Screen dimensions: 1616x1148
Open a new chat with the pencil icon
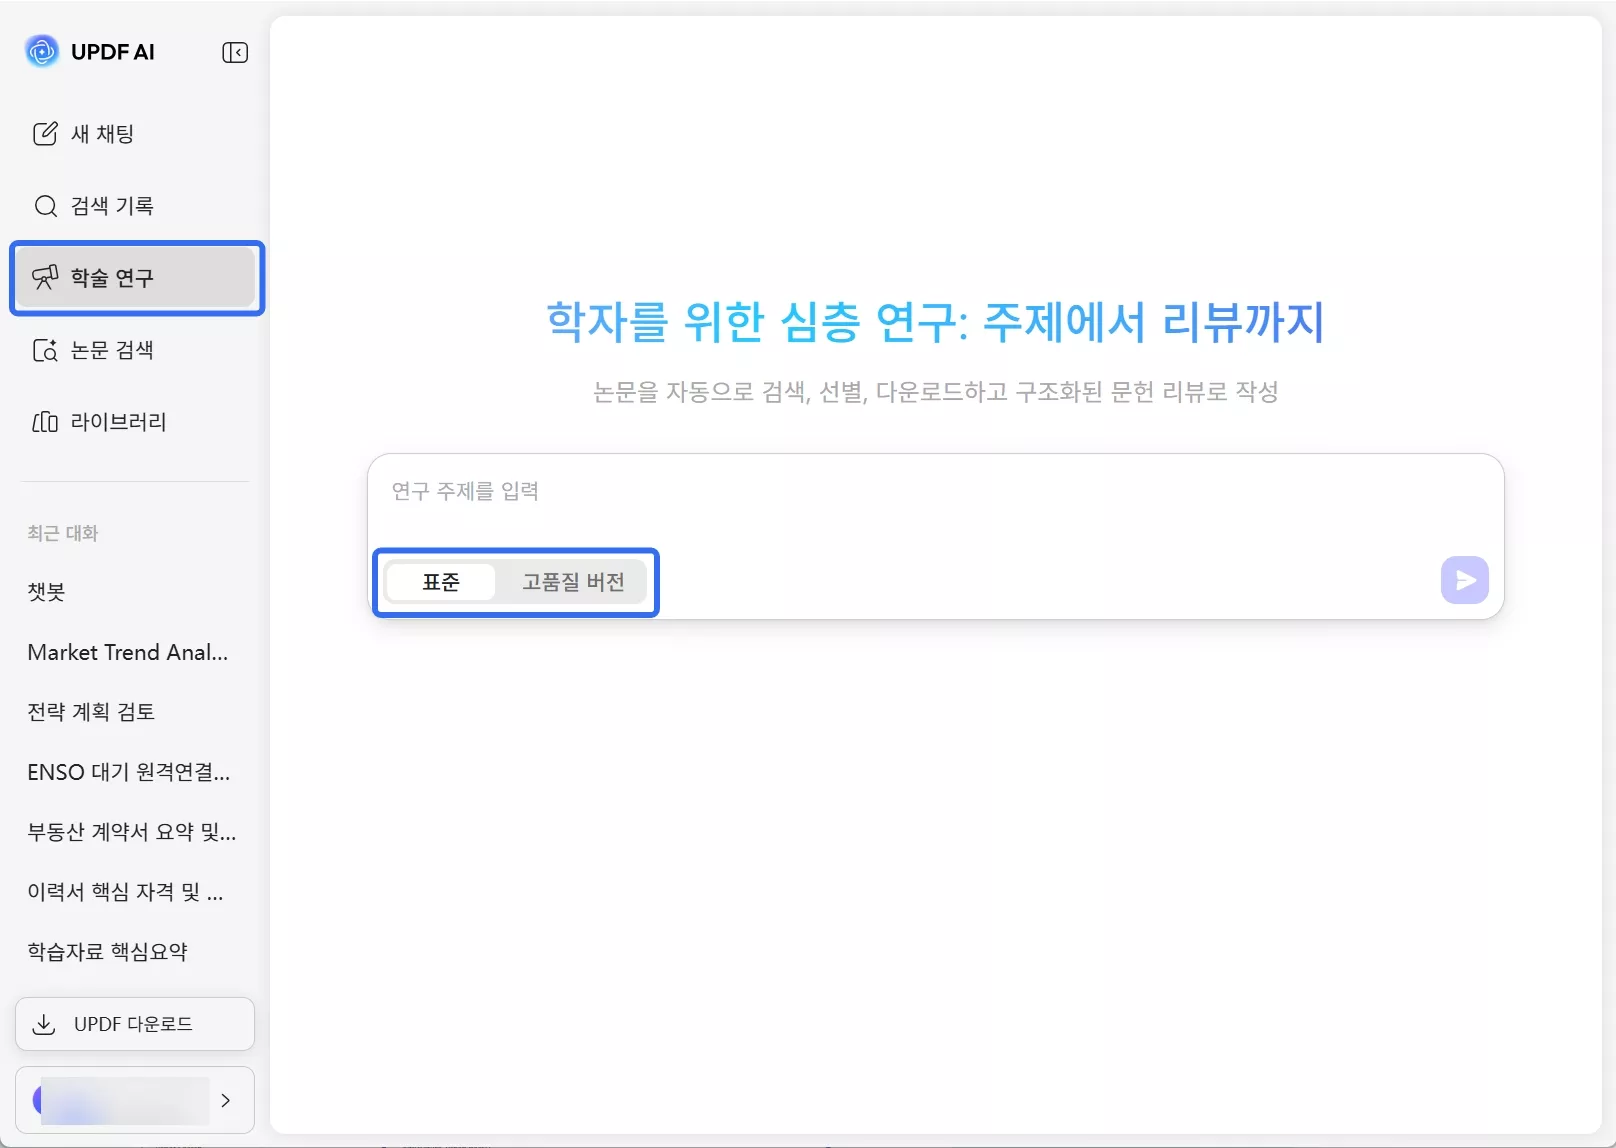pos(45,133)
